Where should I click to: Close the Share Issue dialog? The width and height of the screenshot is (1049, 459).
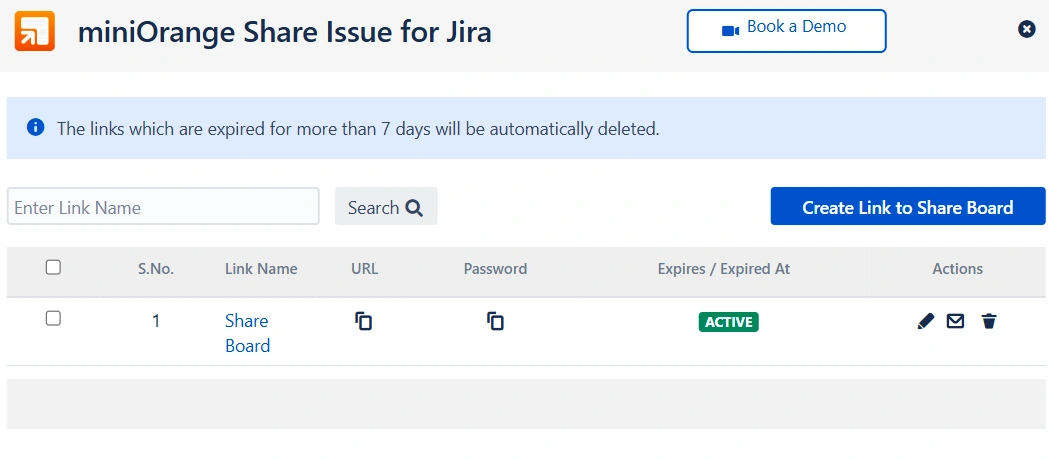coord(1027,29)
